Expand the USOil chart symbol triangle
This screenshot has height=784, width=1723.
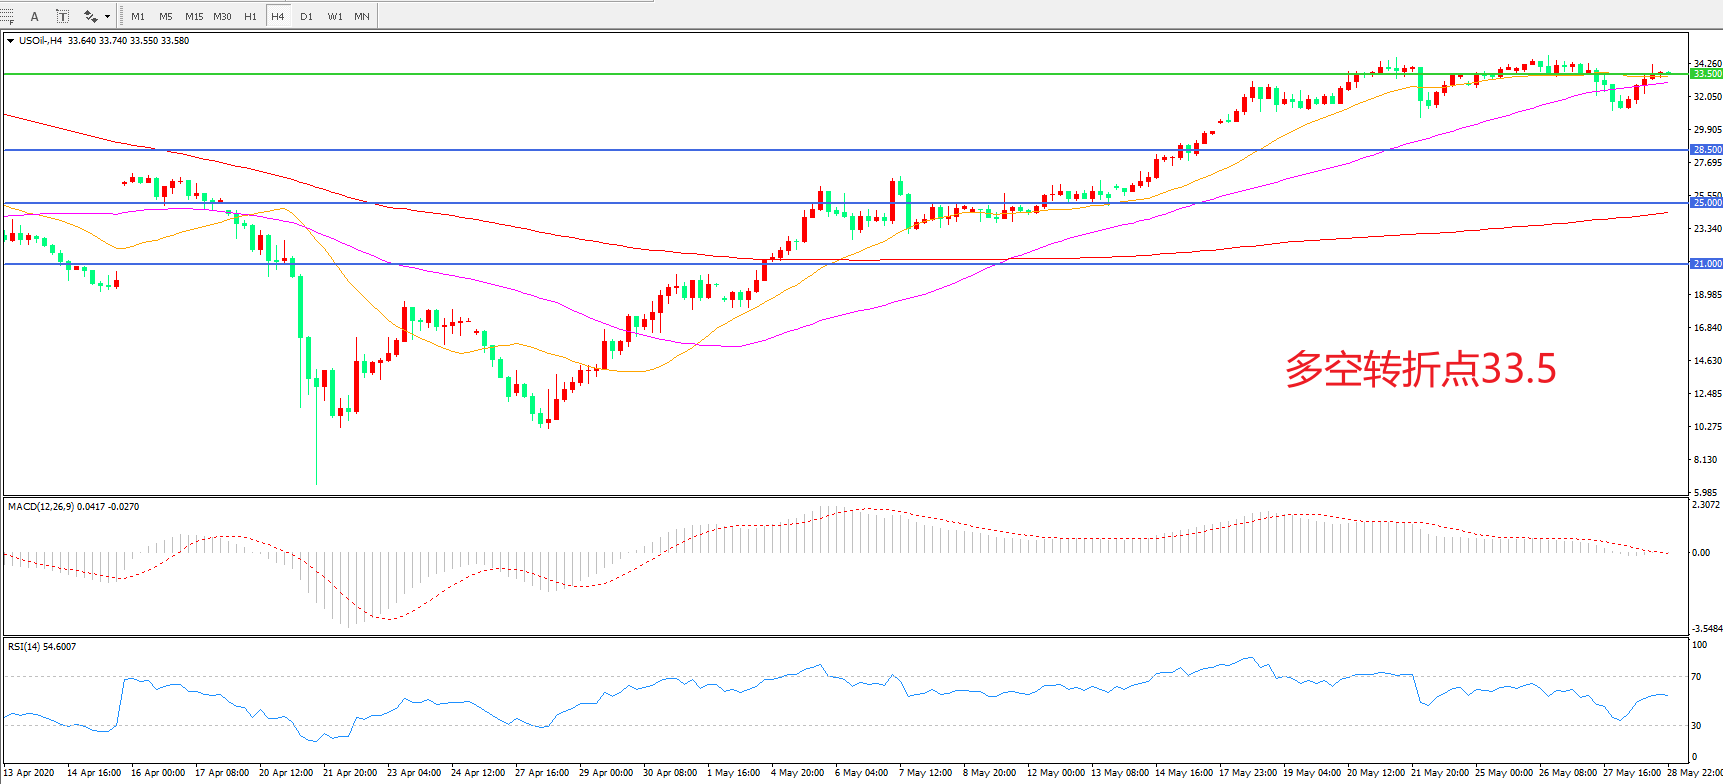click(x=10, y=41)
